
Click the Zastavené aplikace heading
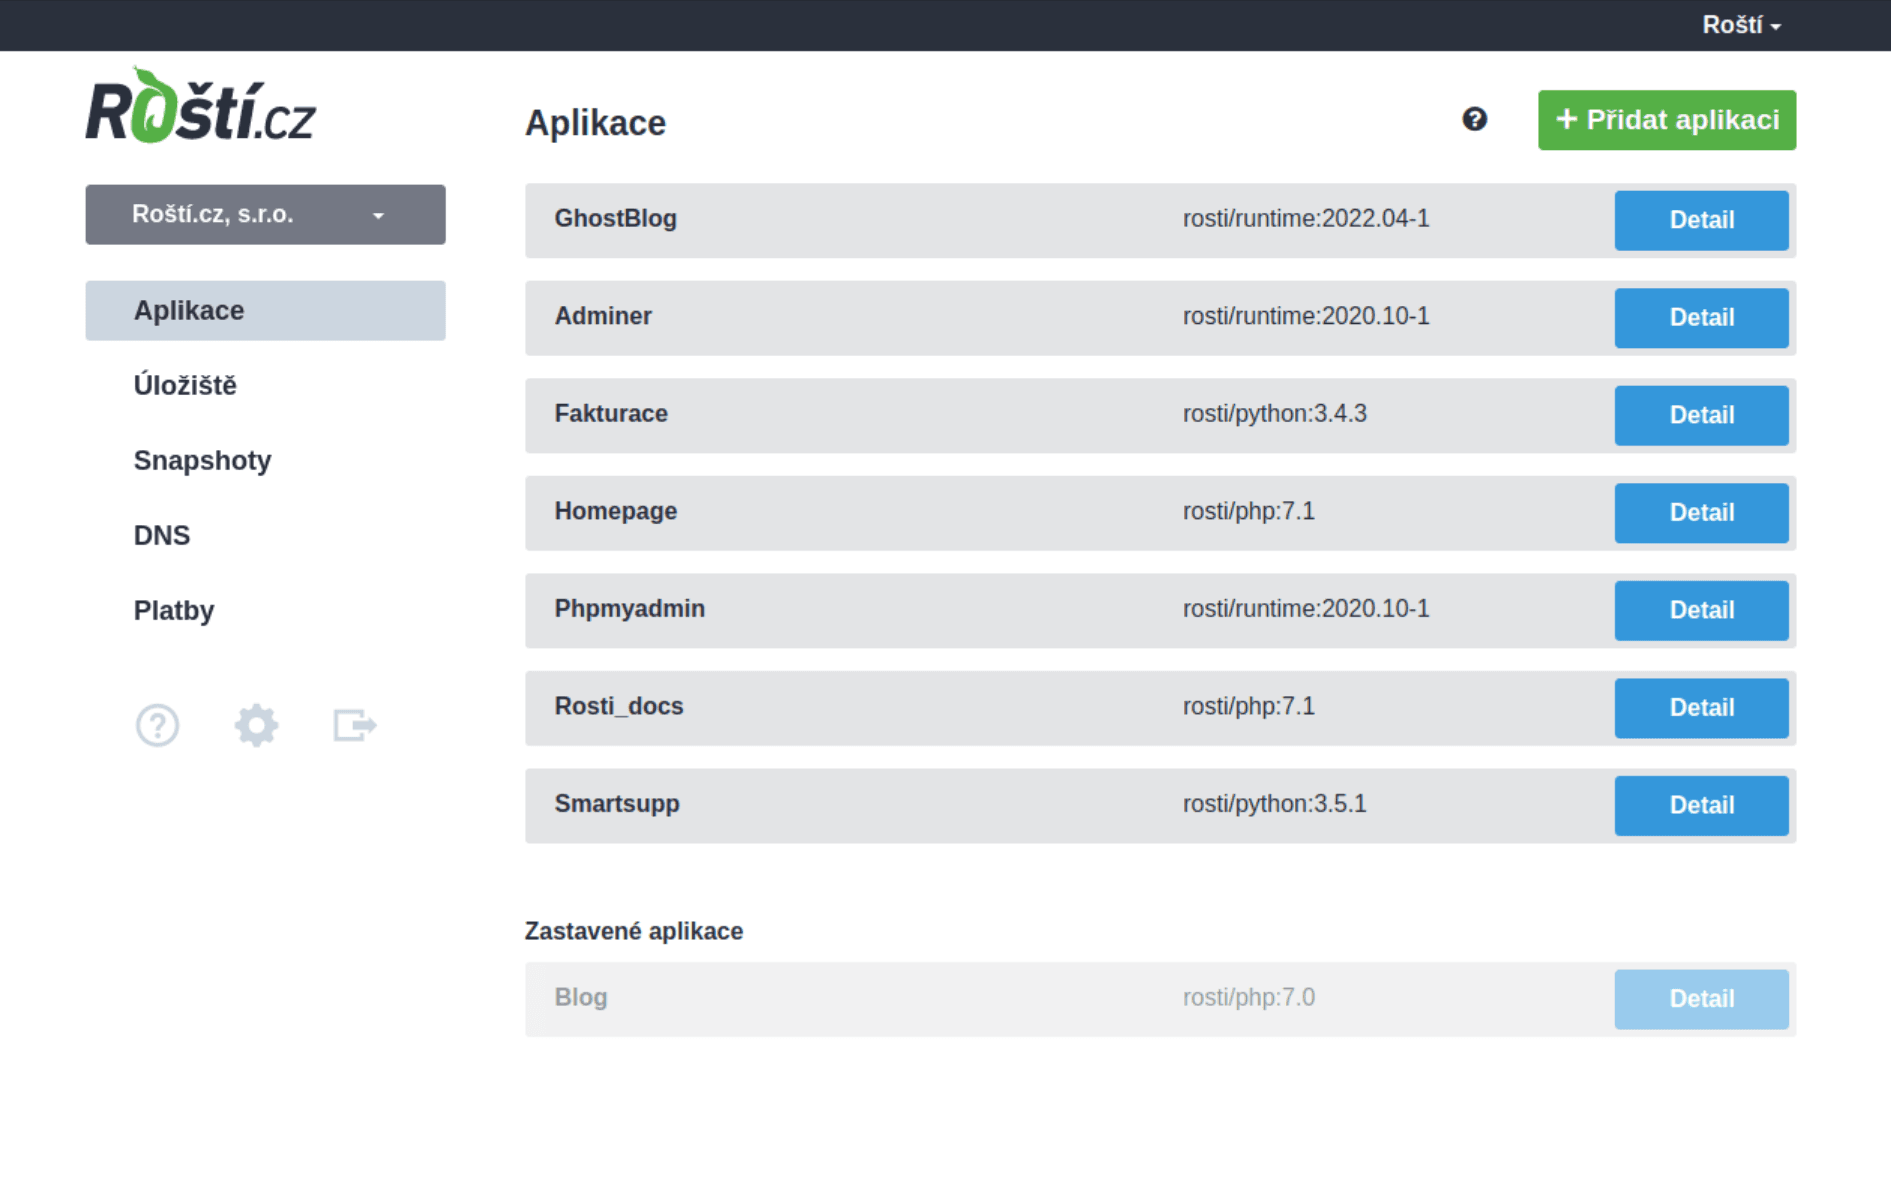click(634, 932)
